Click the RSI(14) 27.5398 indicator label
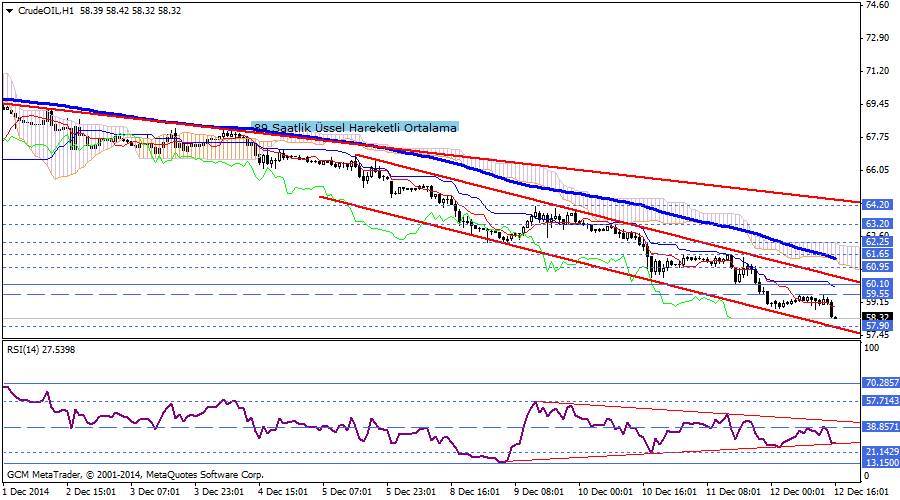The width and height of the screenshot is (900, 500). pos(42,350)
